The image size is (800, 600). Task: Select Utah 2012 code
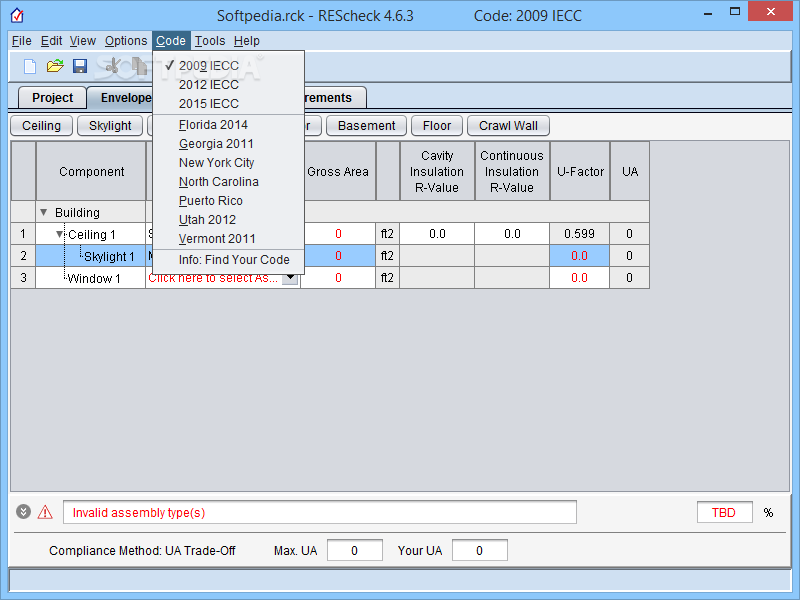point(228,220)
